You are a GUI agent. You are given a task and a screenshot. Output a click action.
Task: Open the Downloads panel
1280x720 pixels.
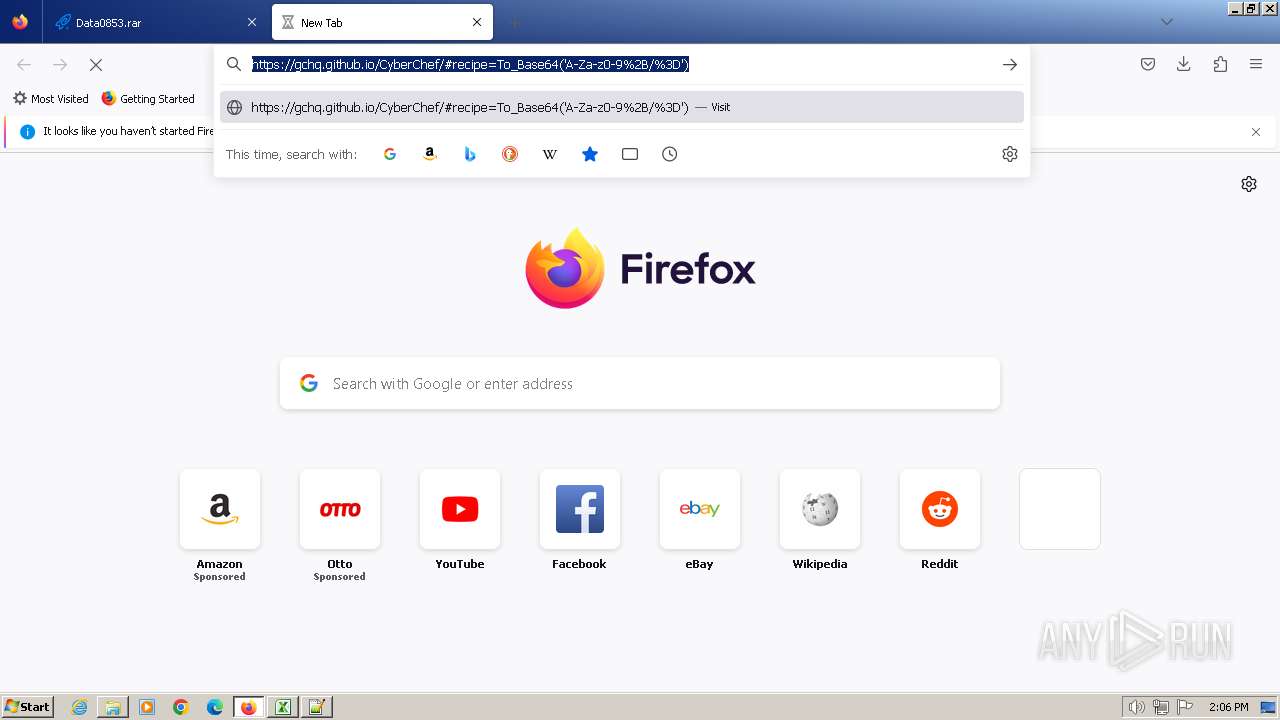1184,64
